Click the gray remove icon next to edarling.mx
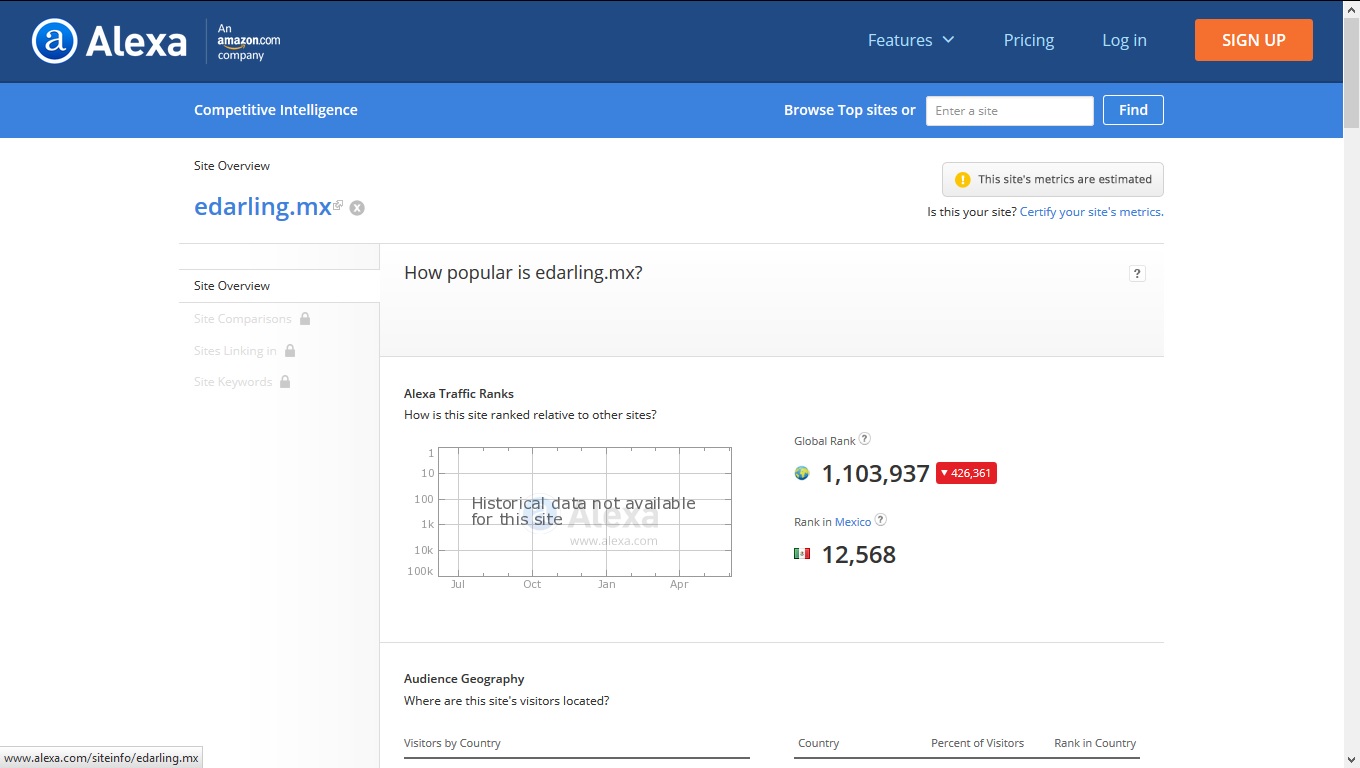This screenshot has height=768, width=1360. (x=357, y=208)
